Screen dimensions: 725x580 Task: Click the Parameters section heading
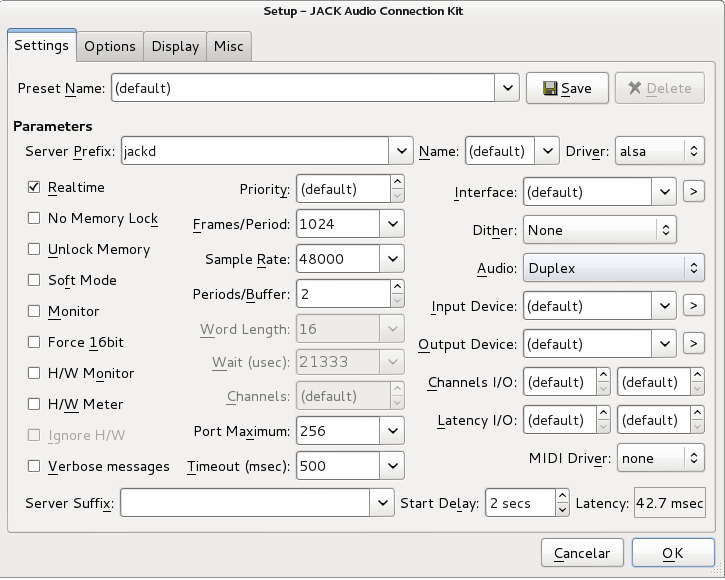pyautogui.click(x=53, y=126)
